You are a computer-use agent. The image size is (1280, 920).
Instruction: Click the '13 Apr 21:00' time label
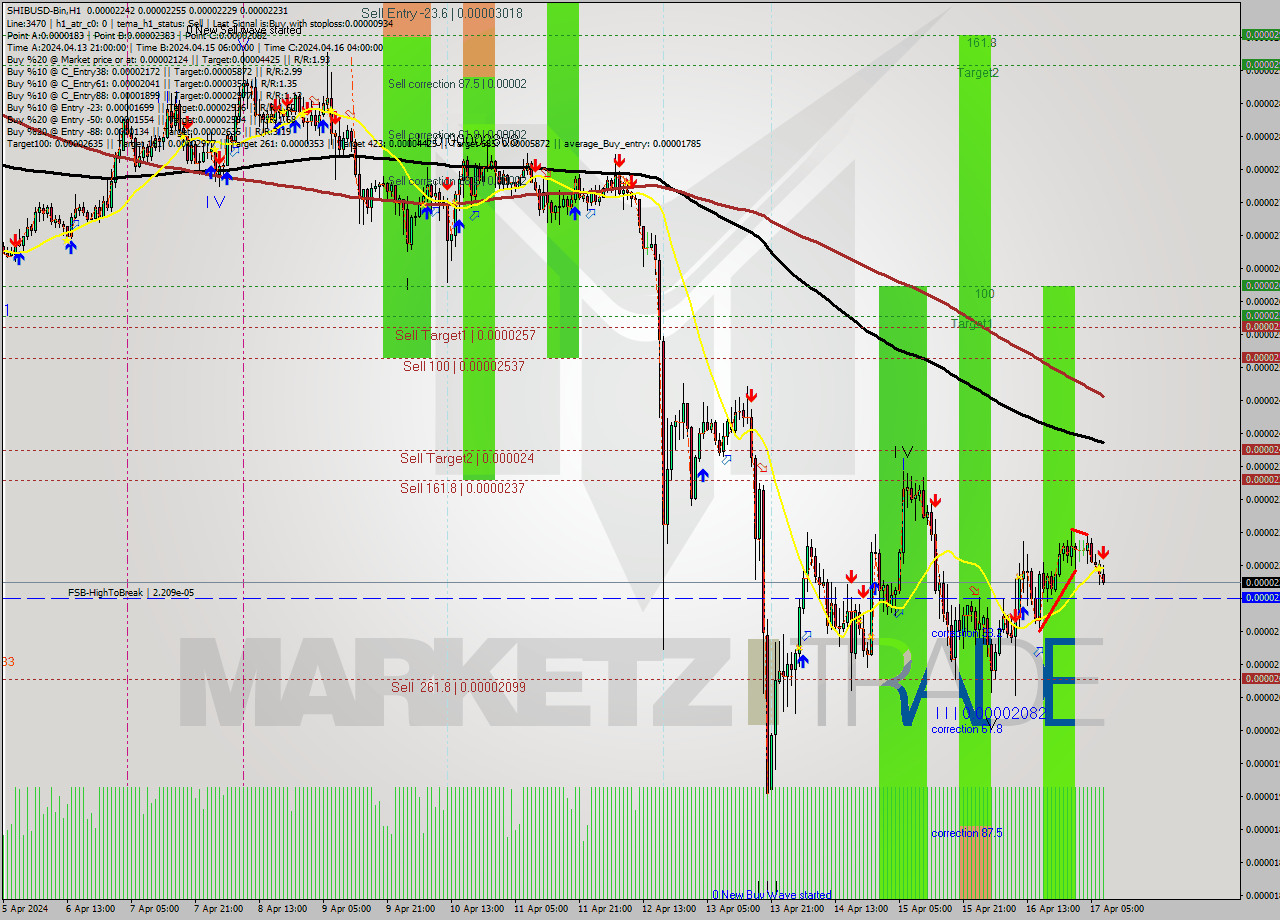coord(796,909)
